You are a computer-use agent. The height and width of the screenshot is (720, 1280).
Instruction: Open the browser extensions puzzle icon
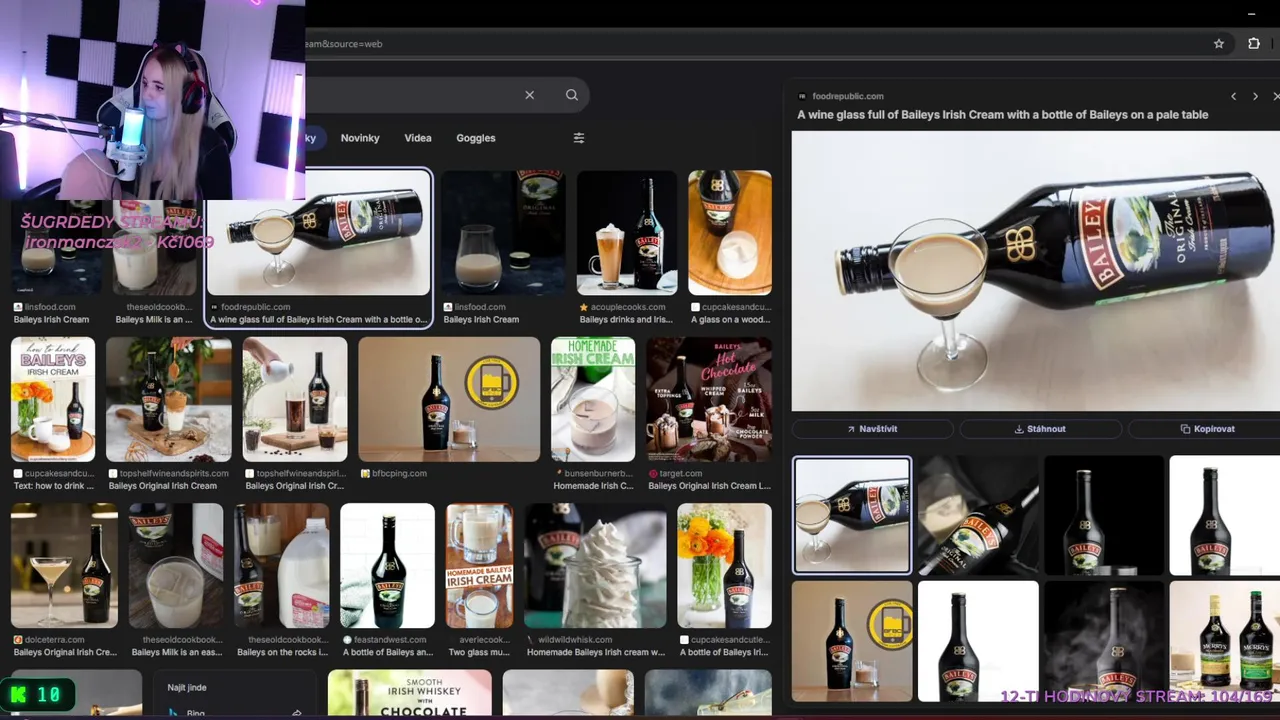pyautogui.click(x=1254, y=44)
